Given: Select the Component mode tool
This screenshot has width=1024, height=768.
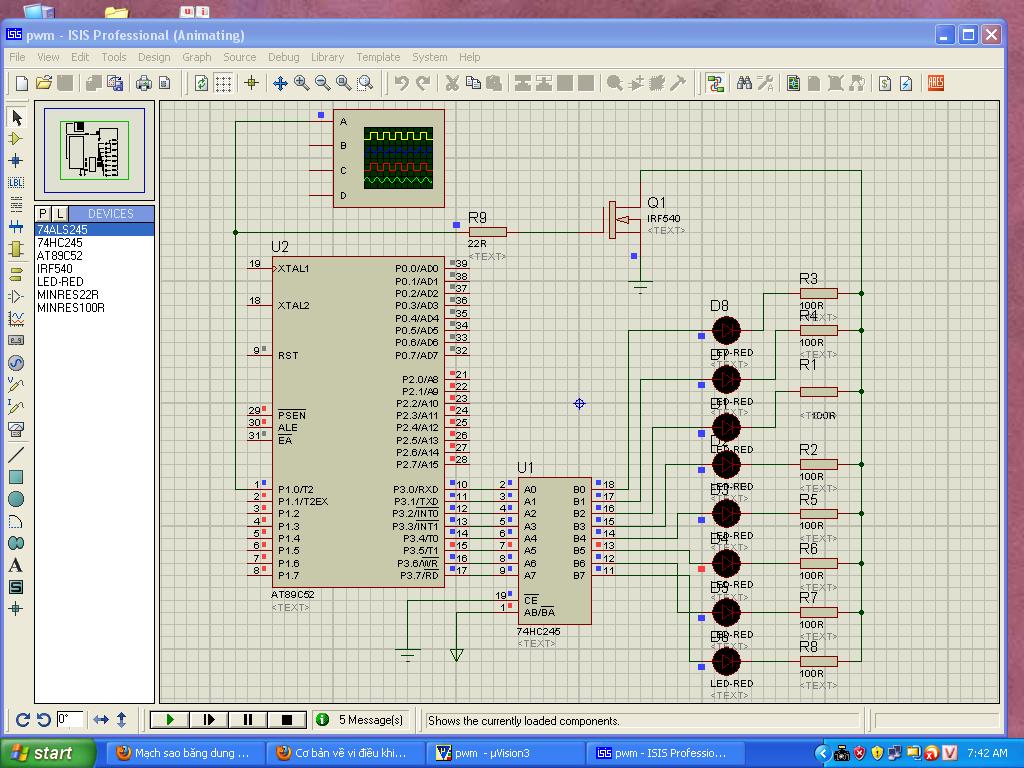Looking at the screenshot, I should coord(16,139).
